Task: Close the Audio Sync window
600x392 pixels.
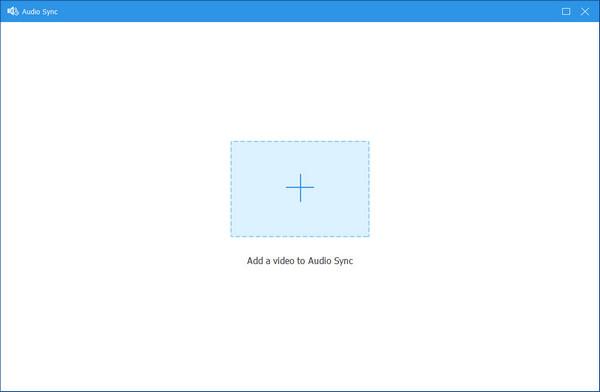Action: pos(585,11)
